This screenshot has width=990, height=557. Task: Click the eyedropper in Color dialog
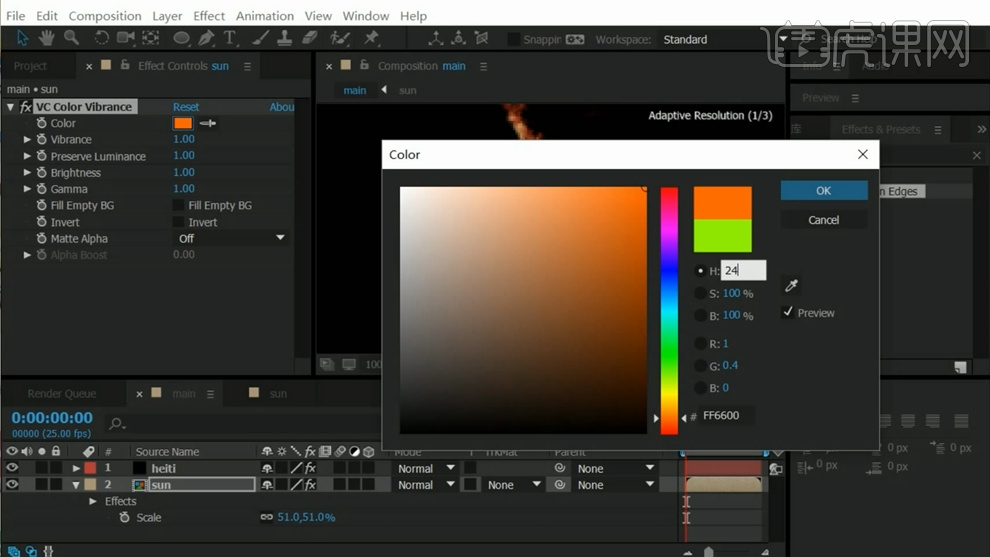click(x=791, y=286)
